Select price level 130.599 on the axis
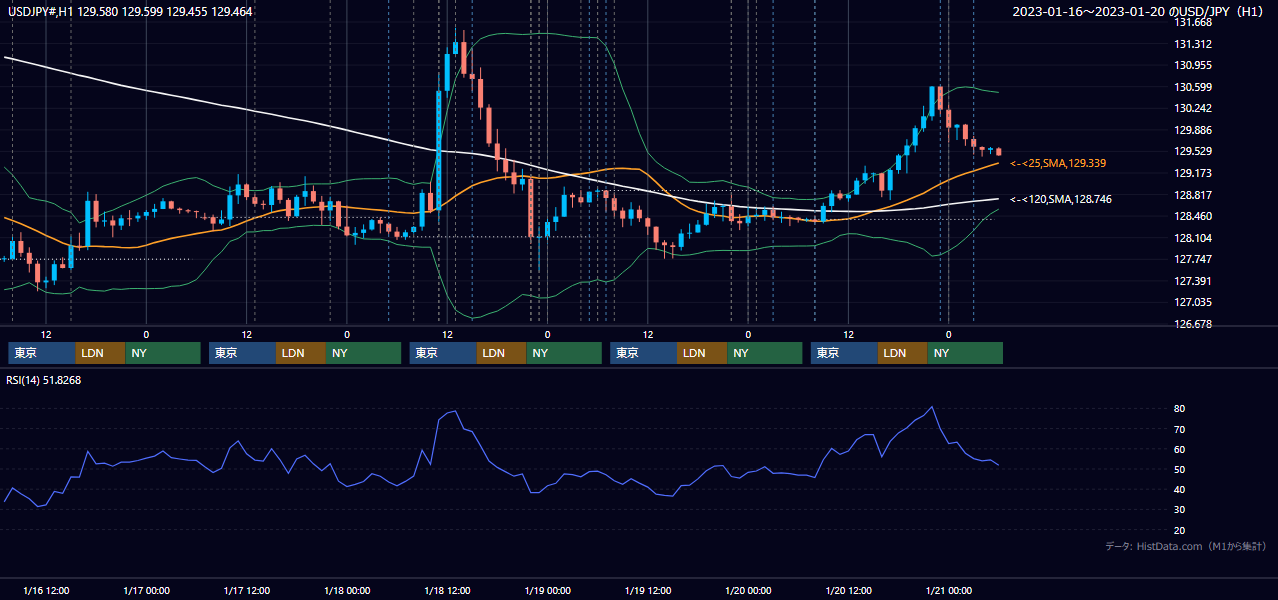This screenshot has height=600, width=1278. [x=1193, y=87]
